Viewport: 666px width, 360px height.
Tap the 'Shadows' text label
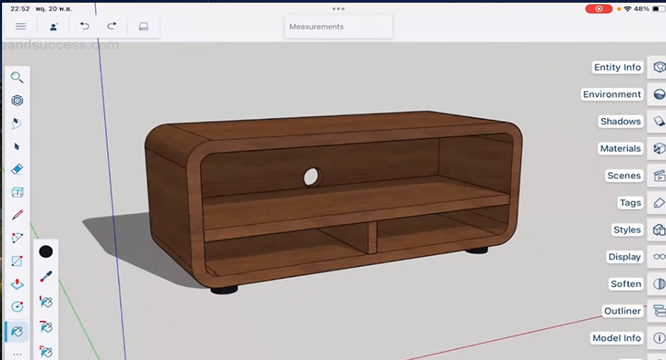coord(620,121)
